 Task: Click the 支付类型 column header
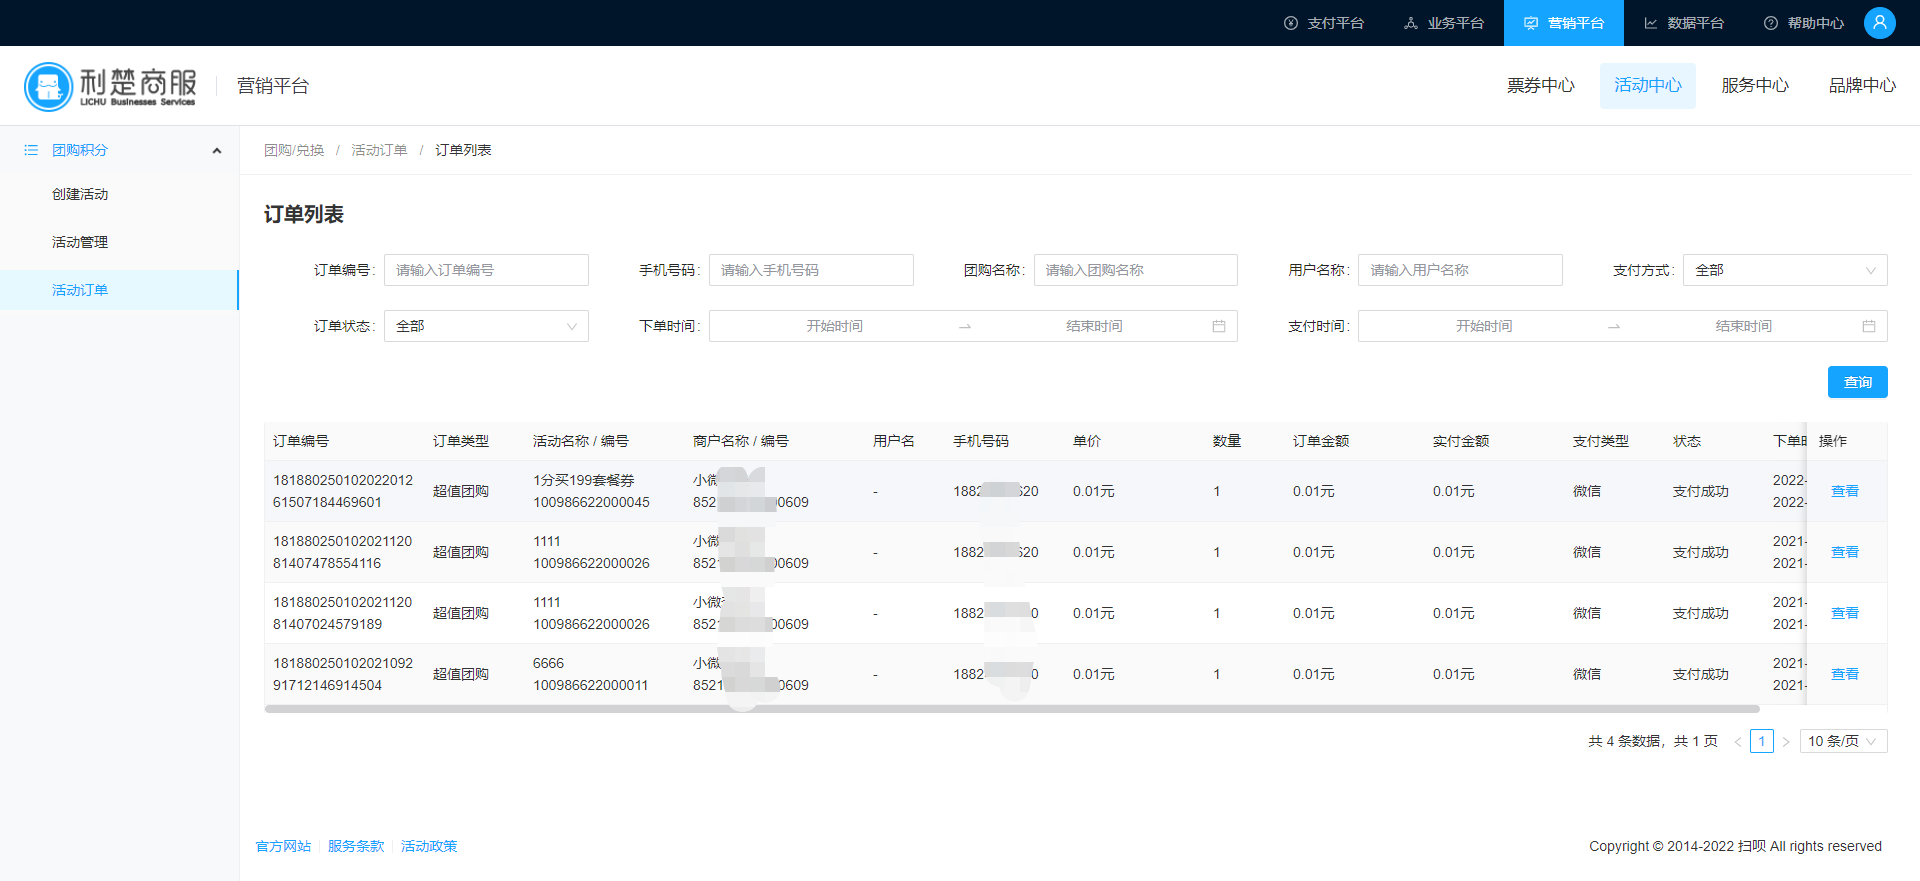[1601, 441]
